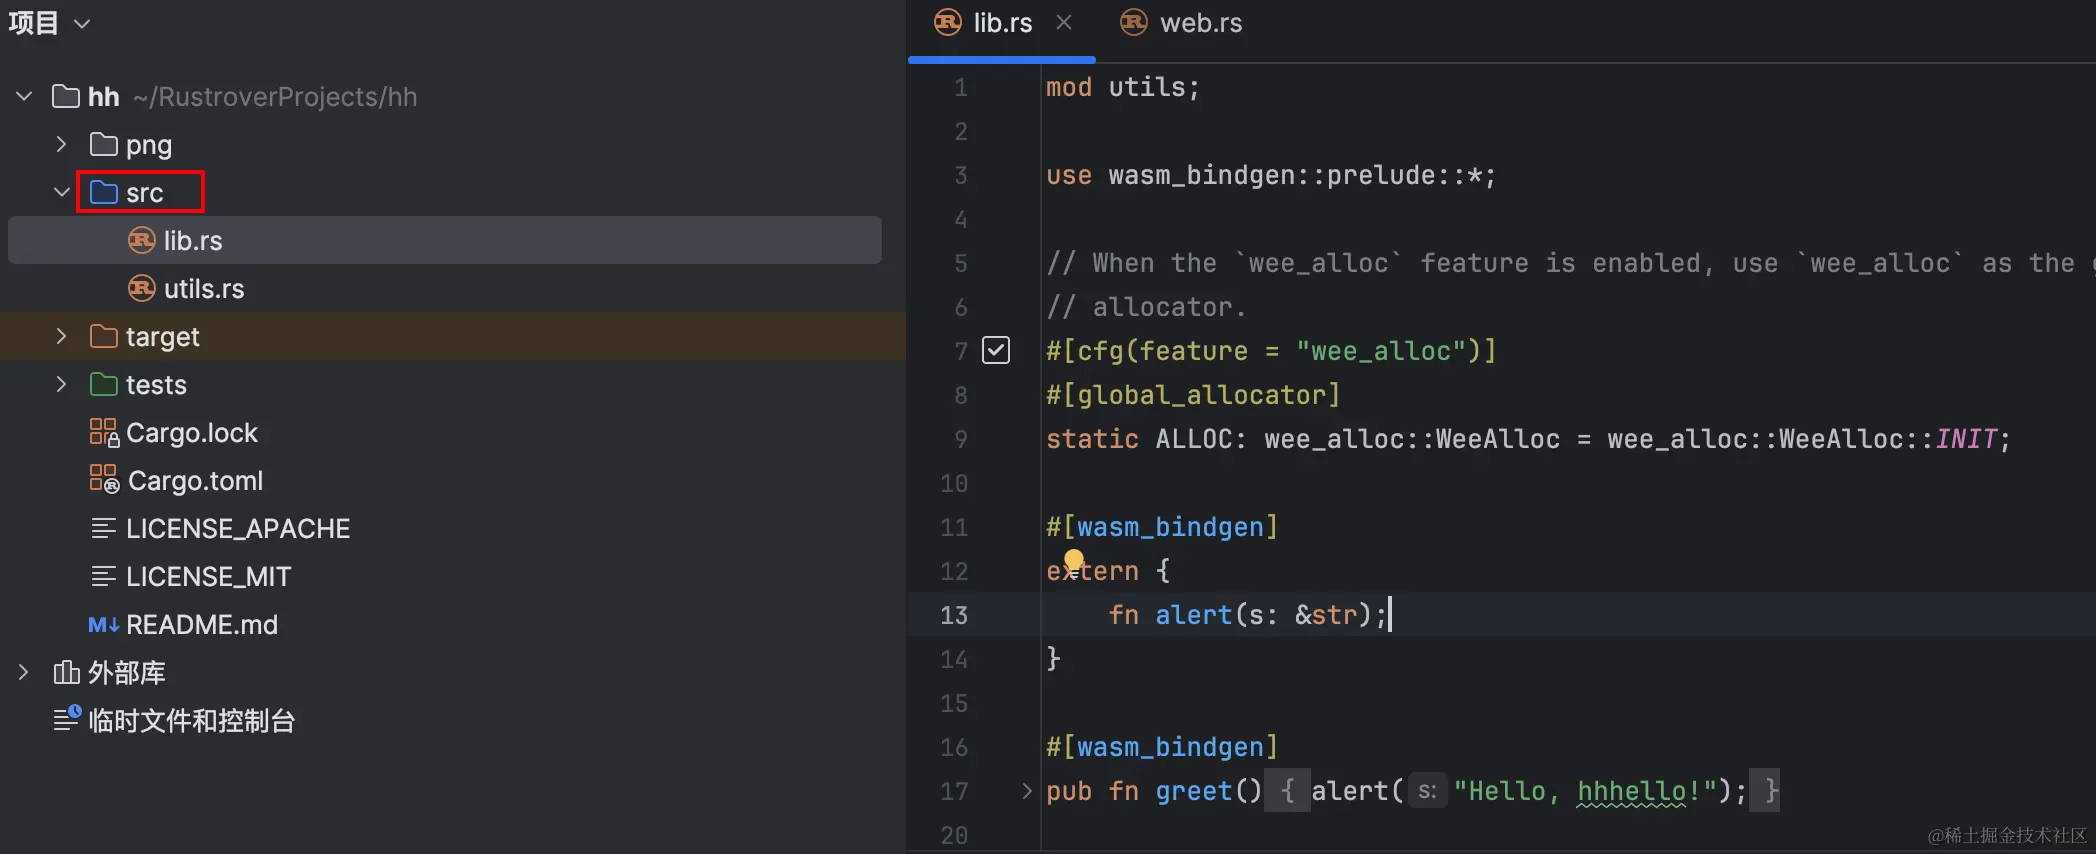Select the tests folder icon
The image size is (2096, 854).
click(x=104, y=384)
